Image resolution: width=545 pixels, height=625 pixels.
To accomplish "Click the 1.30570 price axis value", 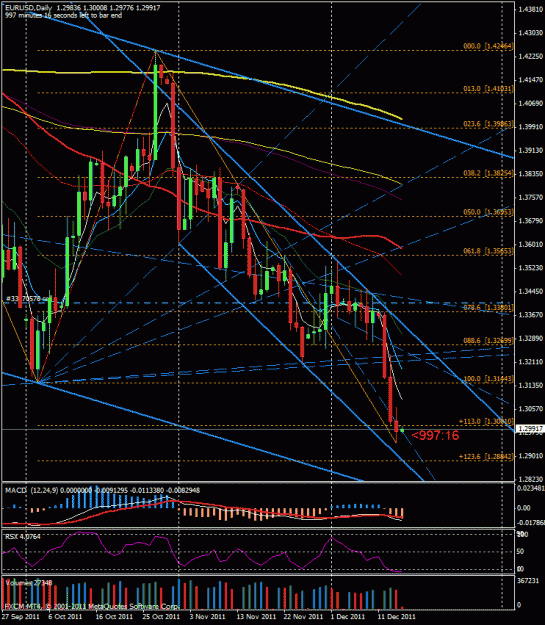I will (x=530, y=409).
